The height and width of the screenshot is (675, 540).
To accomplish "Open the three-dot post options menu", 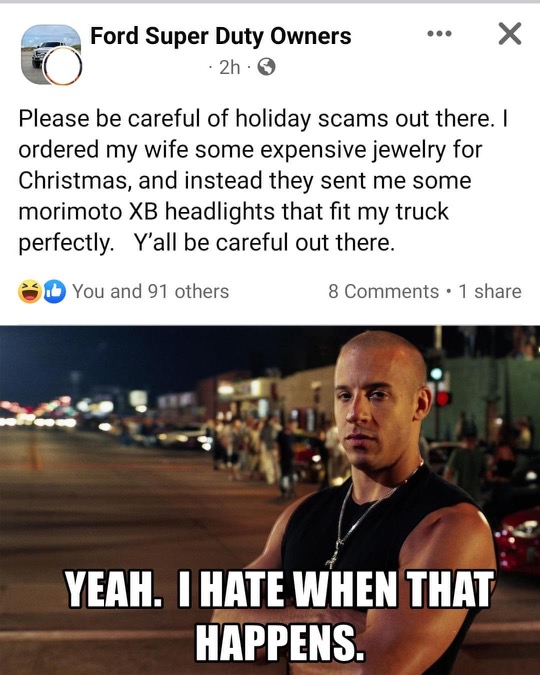I will [439, 34].
